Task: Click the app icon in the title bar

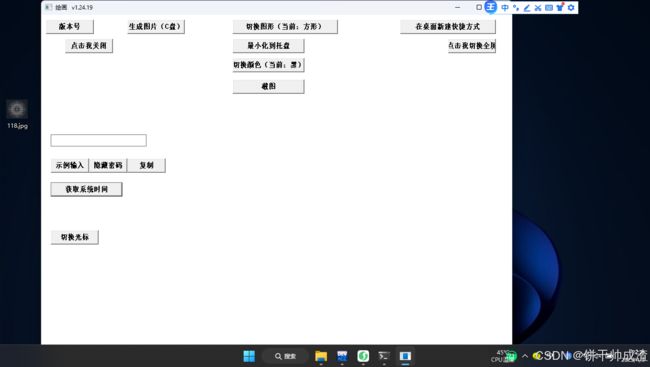Action: pos(49,7)
